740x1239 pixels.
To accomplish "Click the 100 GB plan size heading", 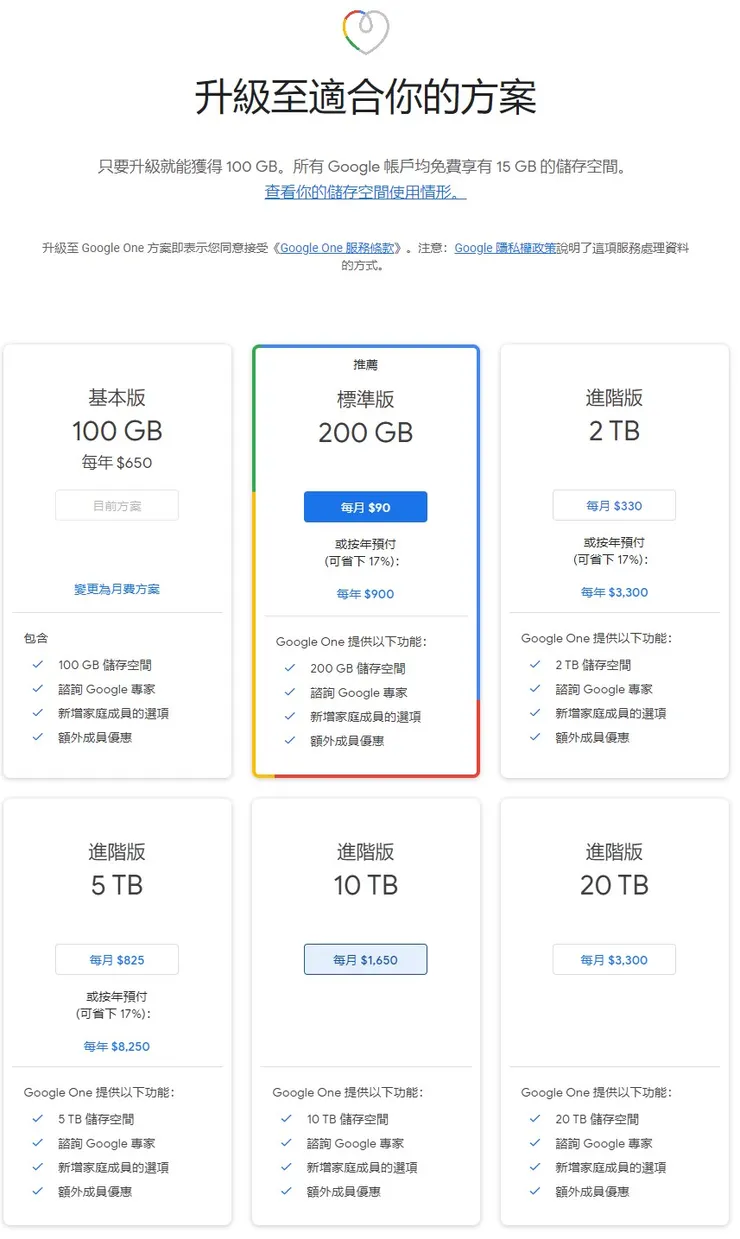I will coord(117,431).
